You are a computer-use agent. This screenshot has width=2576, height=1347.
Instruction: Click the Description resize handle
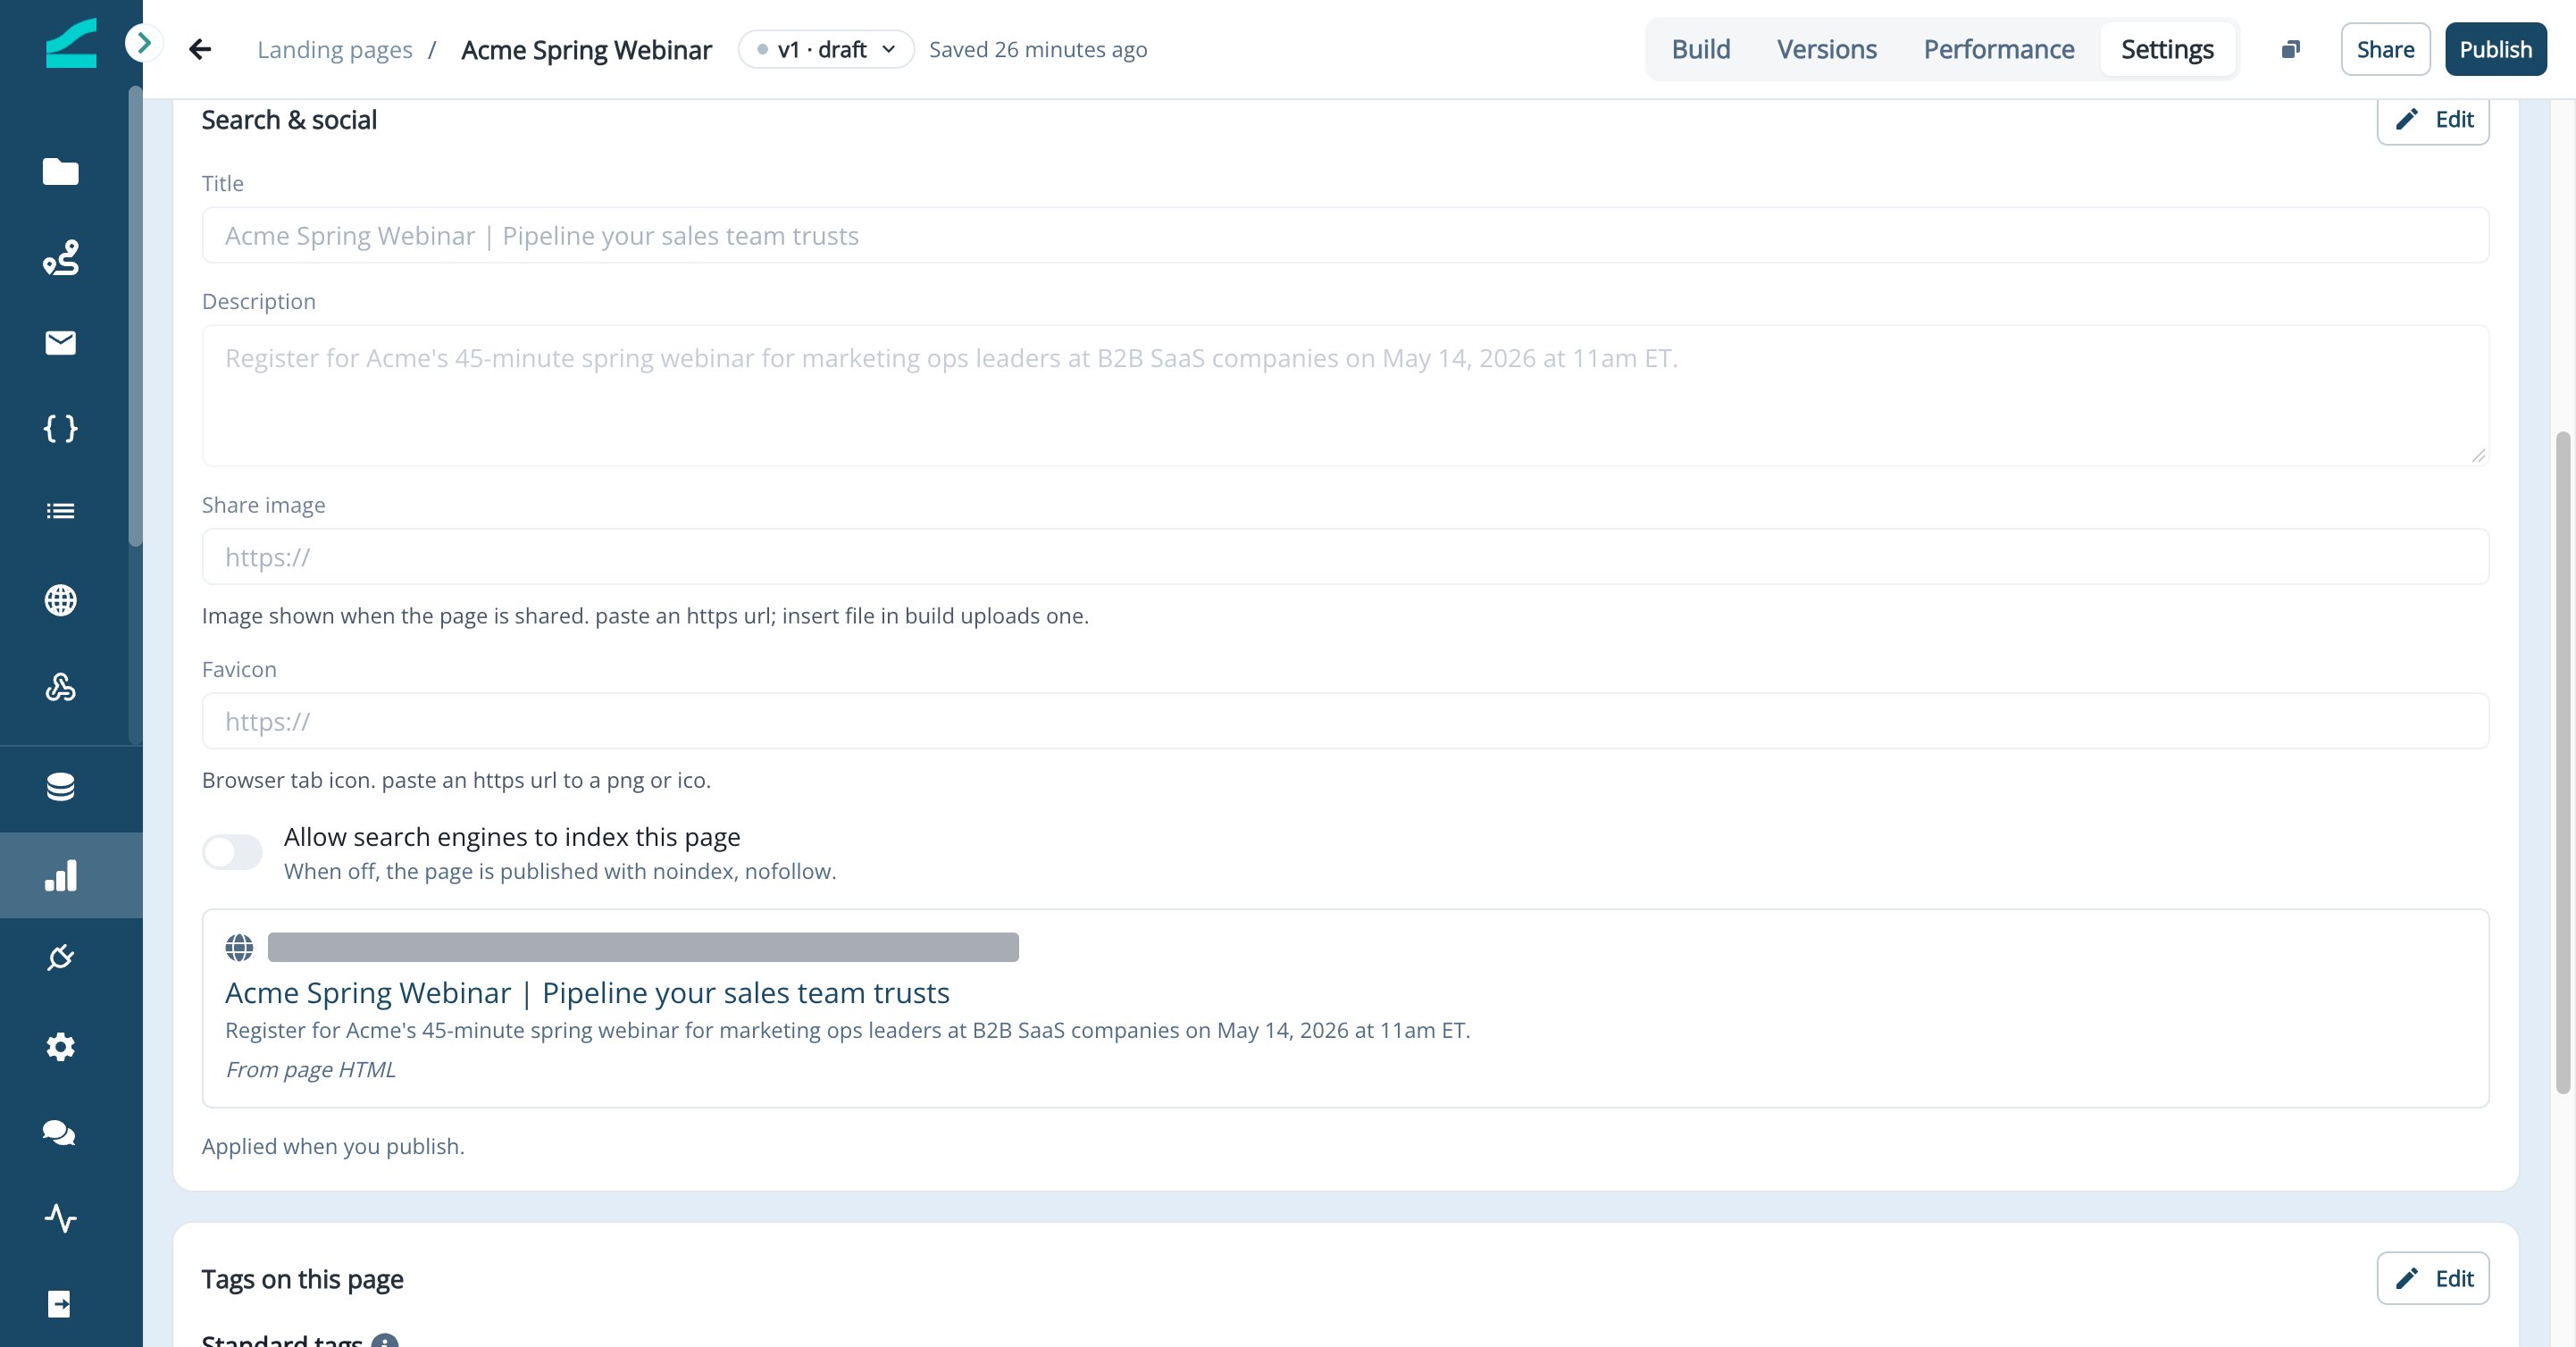pos(2477,455)
